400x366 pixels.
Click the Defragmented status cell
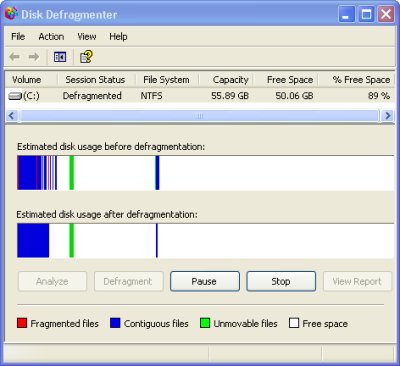(x=92, y=96)
